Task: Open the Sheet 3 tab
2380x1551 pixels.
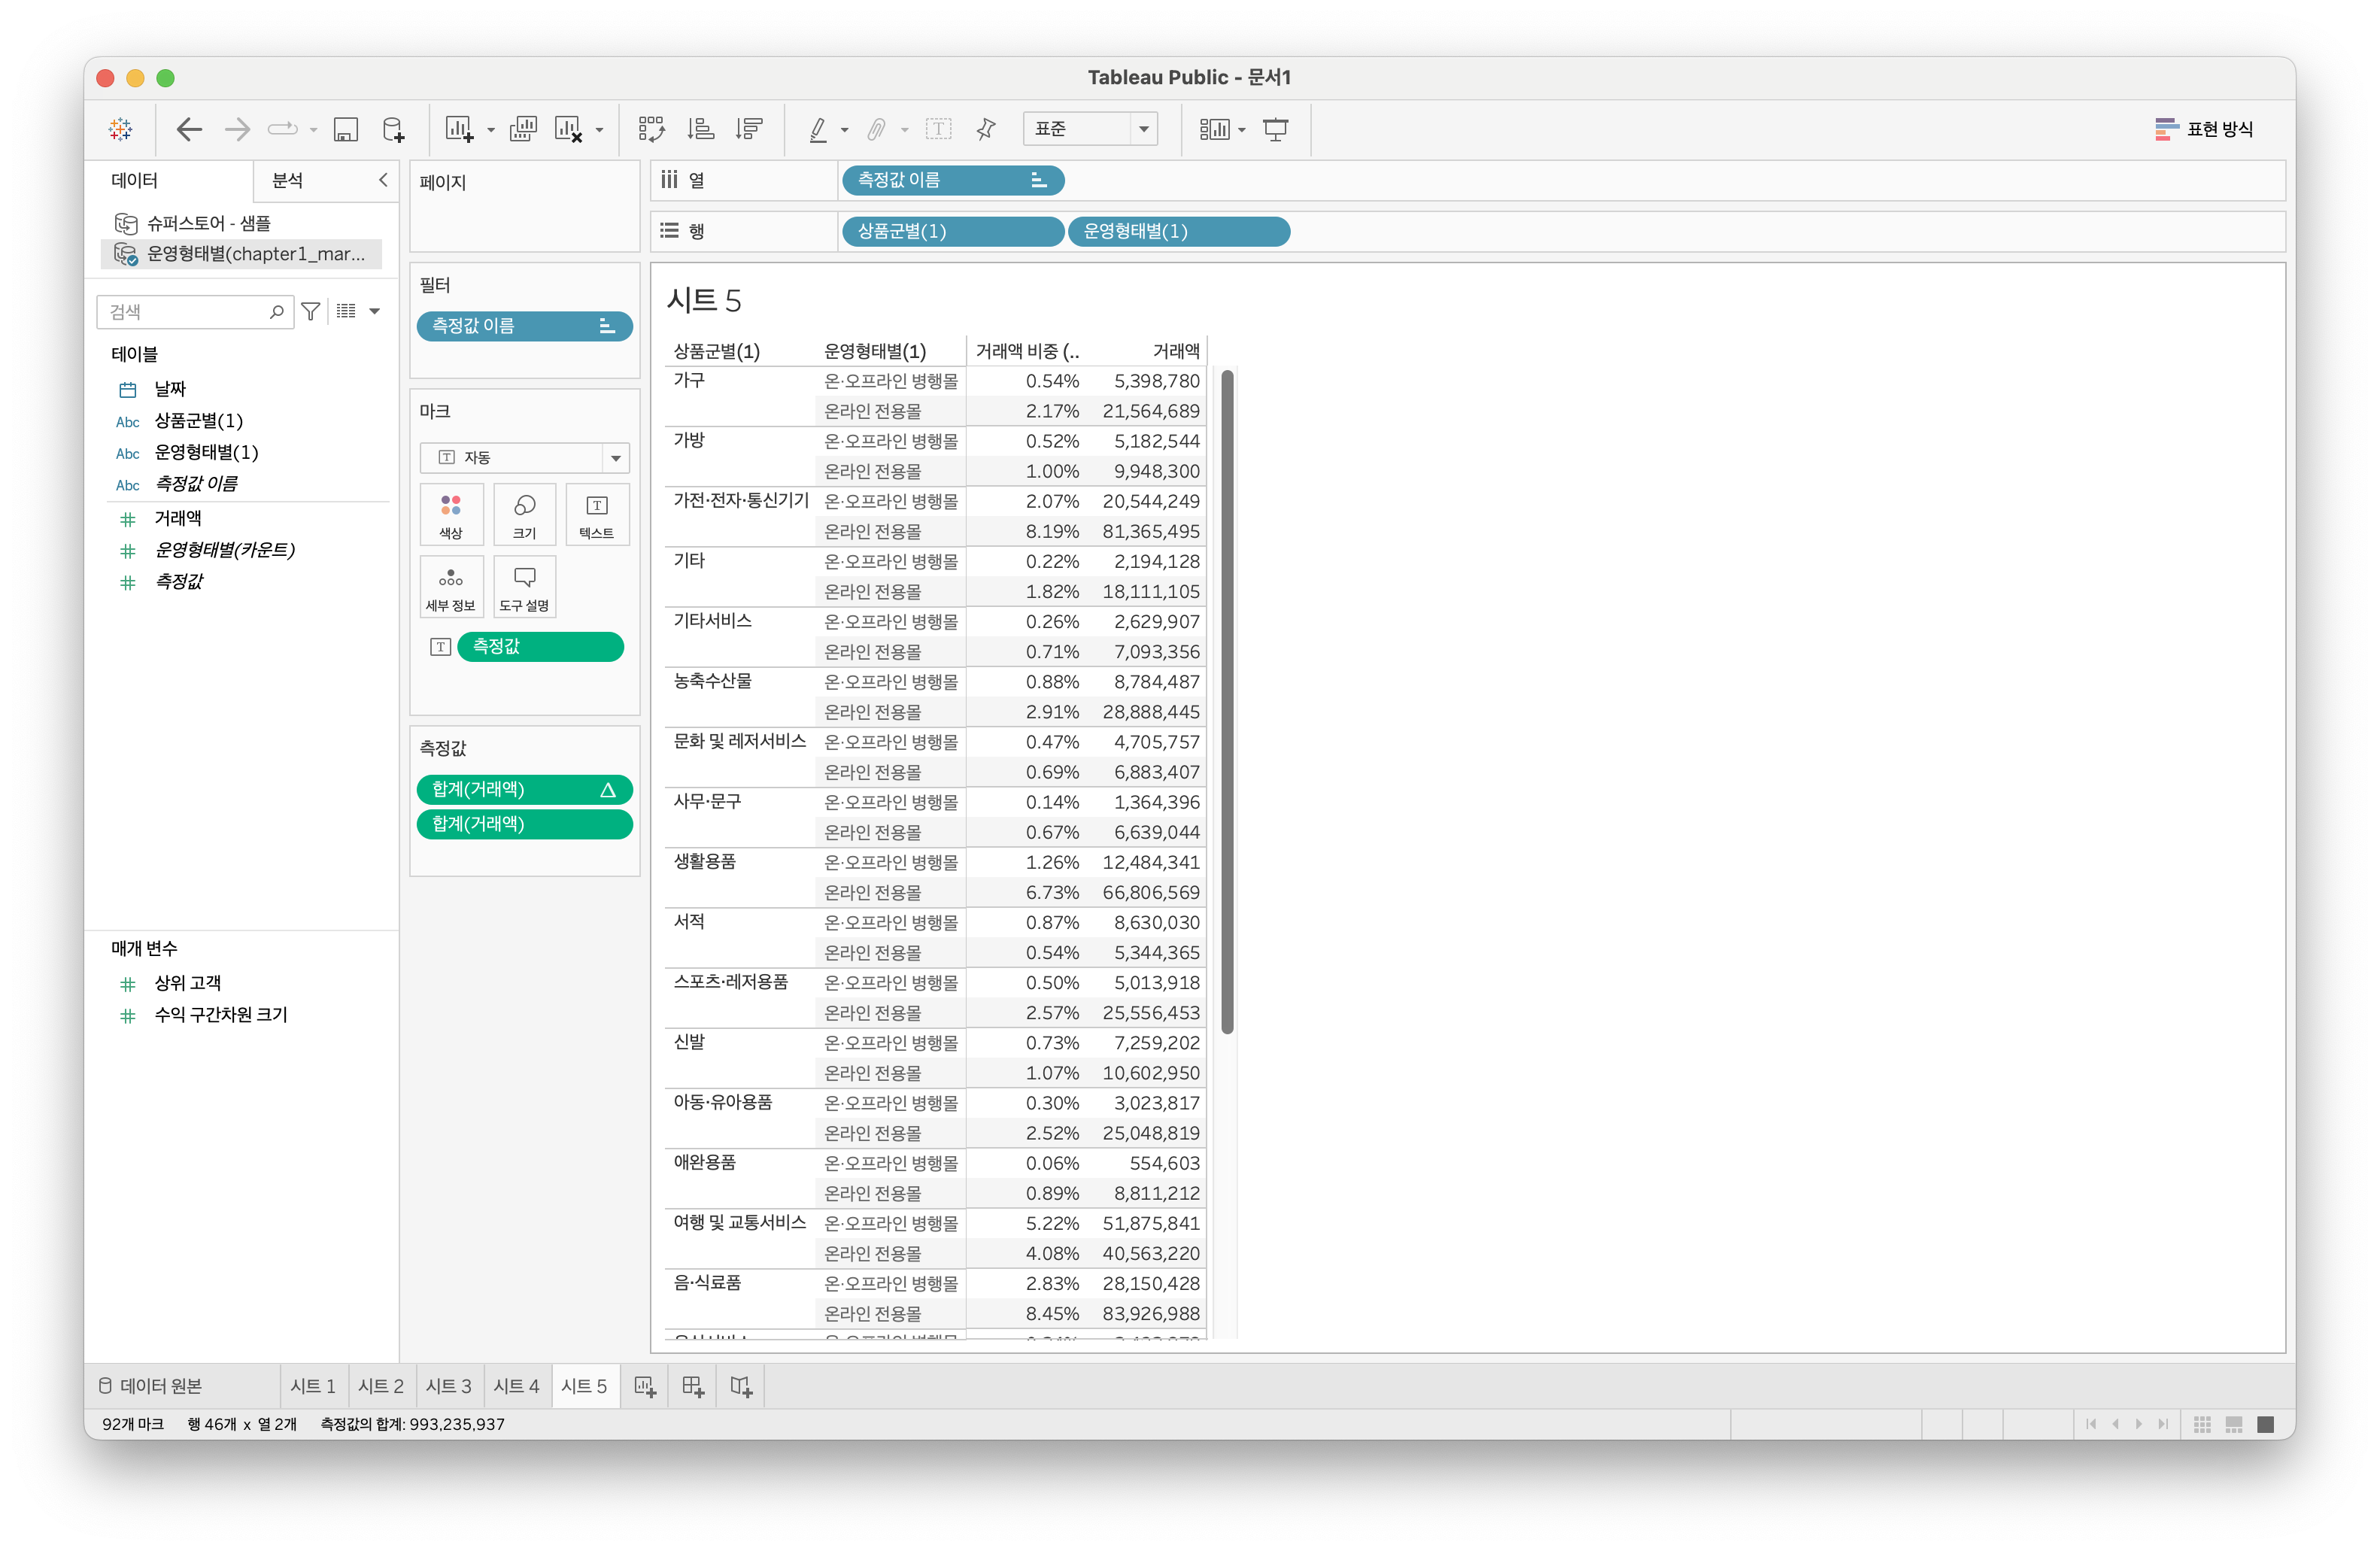Action: [448, 1386]
